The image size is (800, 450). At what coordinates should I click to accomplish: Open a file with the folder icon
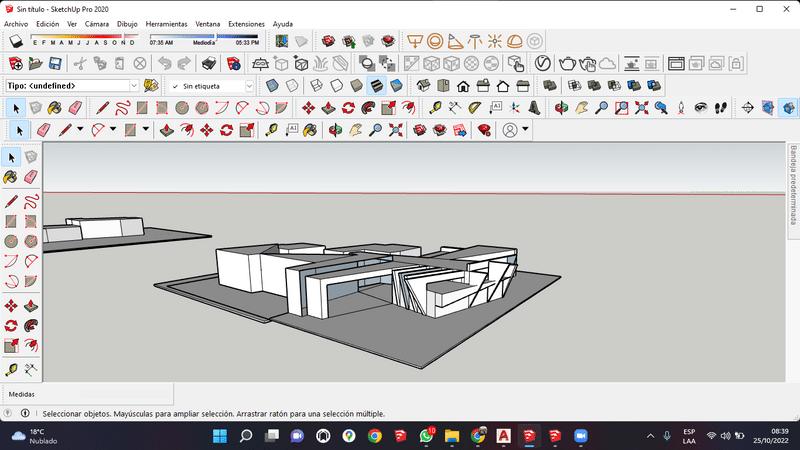pyautogui.click(x=36, y=64)
